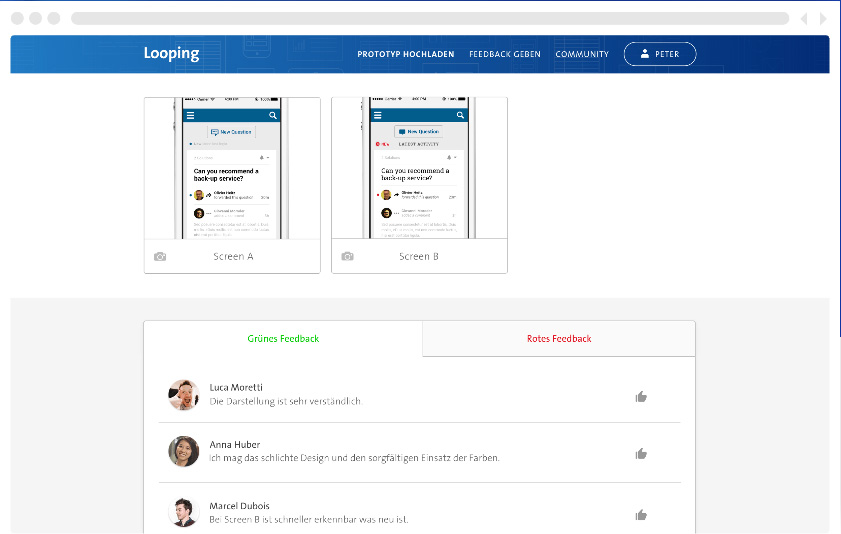The image size is (841, 534).
Task: Click the browser address bar
Action: click(430, 18)
